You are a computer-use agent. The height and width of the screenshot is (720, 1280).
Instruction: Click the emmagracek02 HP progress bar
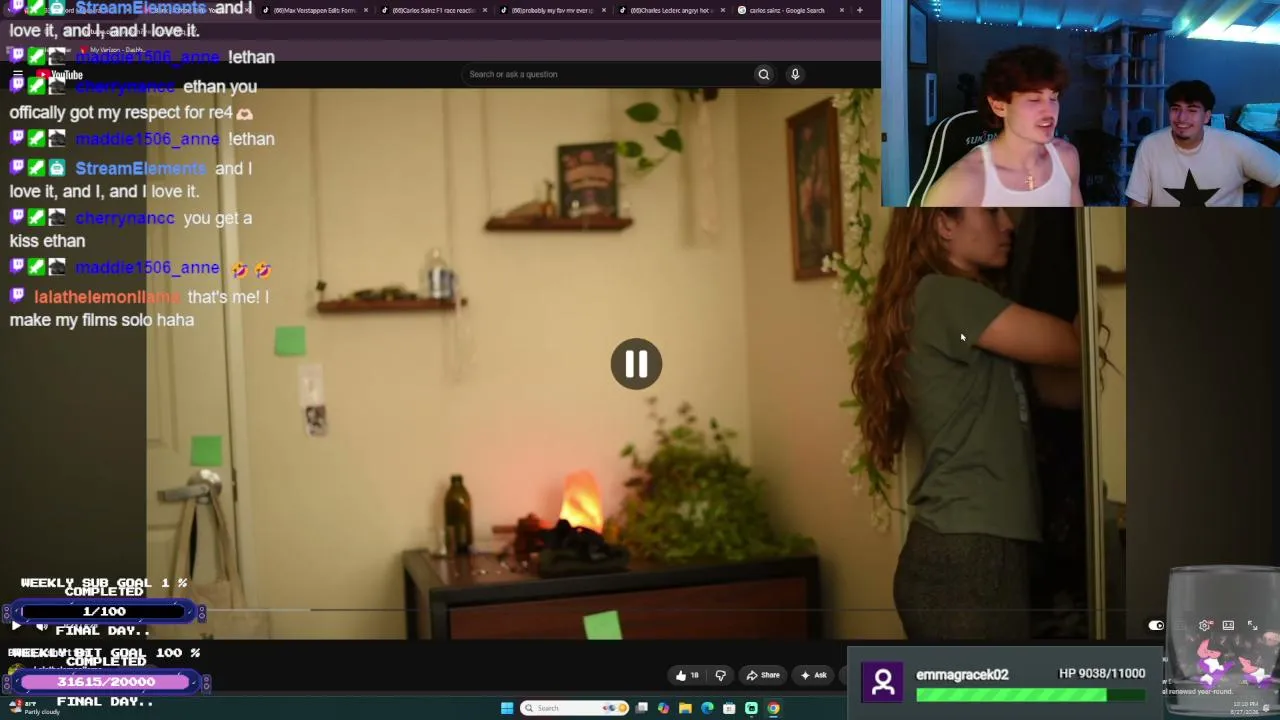pyautogui.click(x=1031, y=695)
